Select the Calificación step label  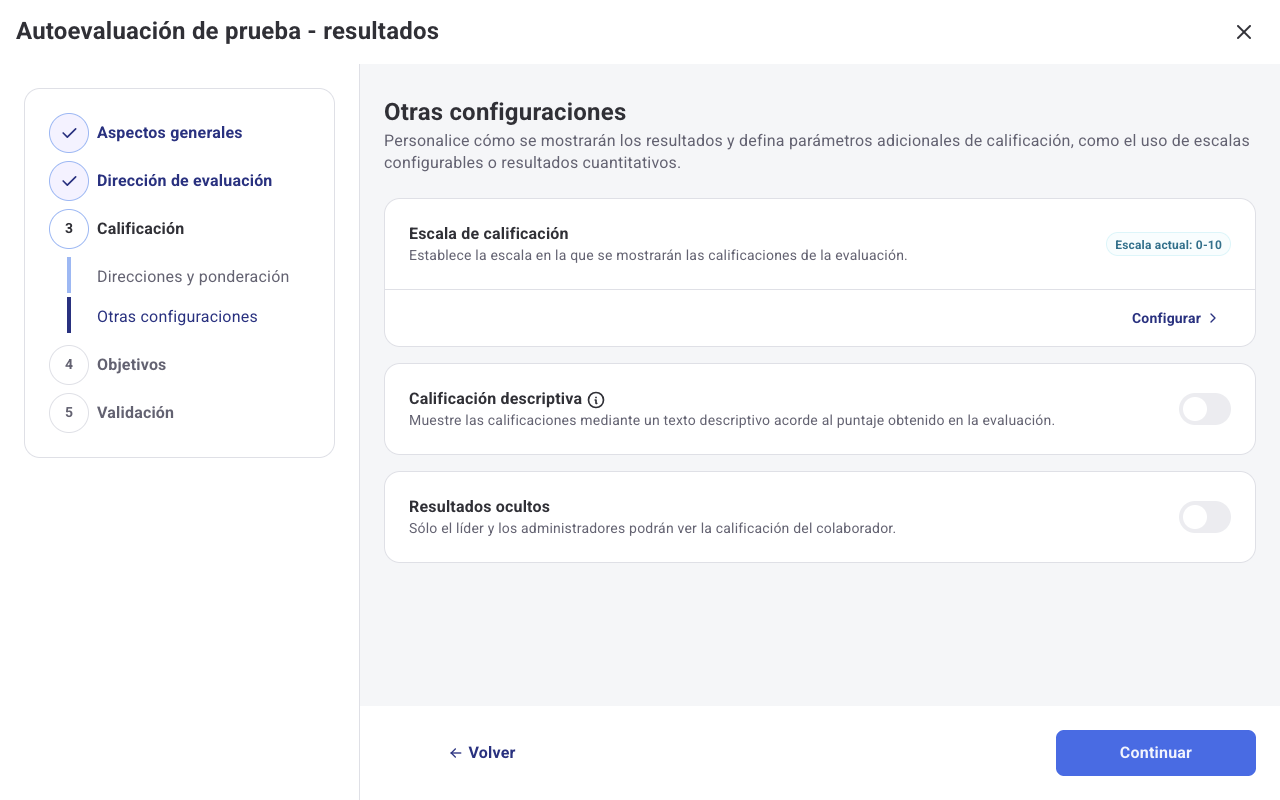(140, 229)
